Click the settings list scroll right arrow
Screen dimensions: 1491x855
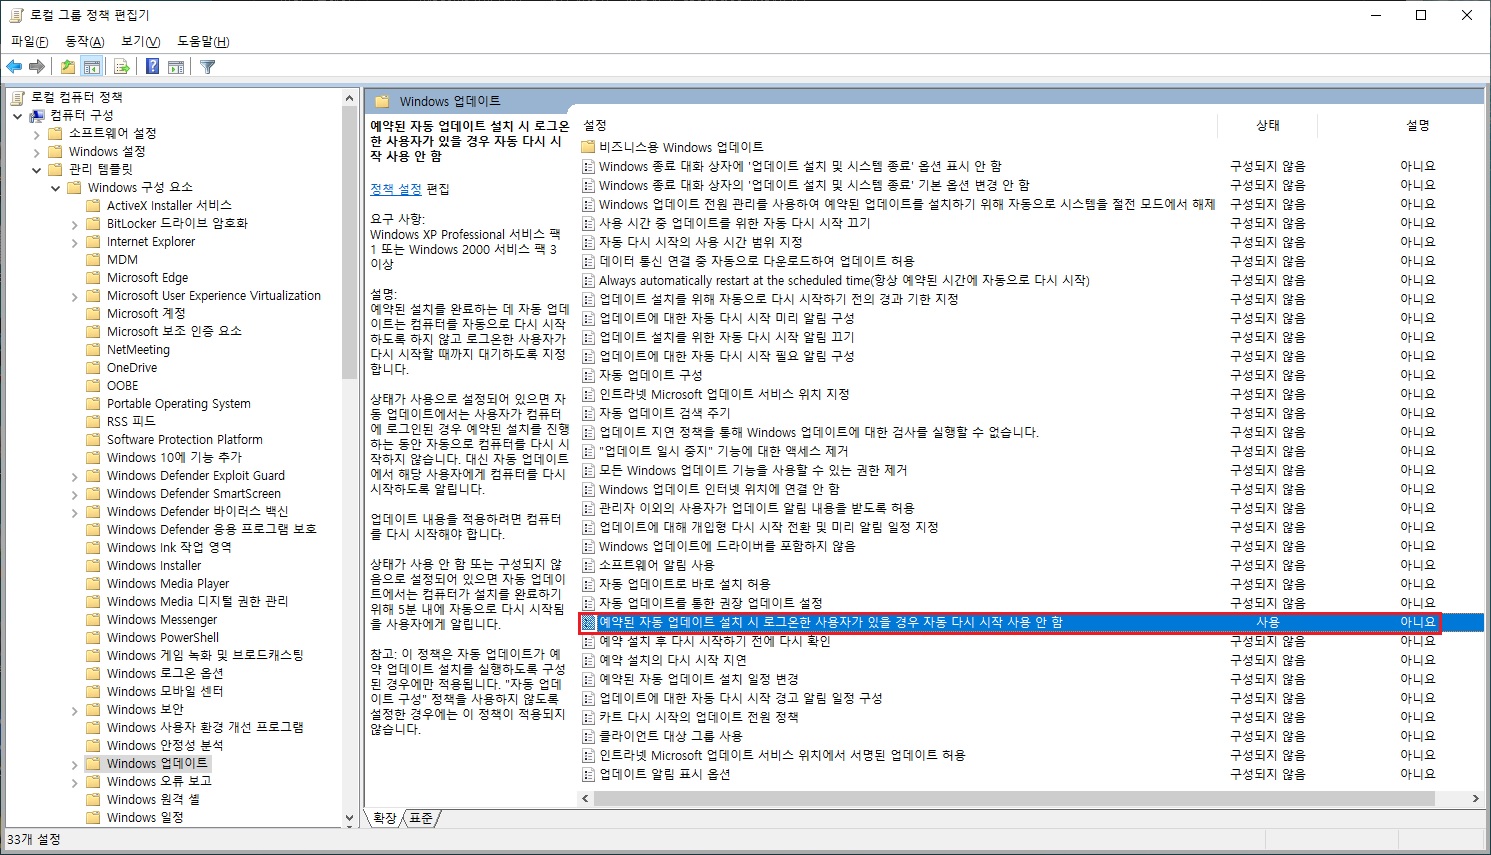tap(1475, 798)
